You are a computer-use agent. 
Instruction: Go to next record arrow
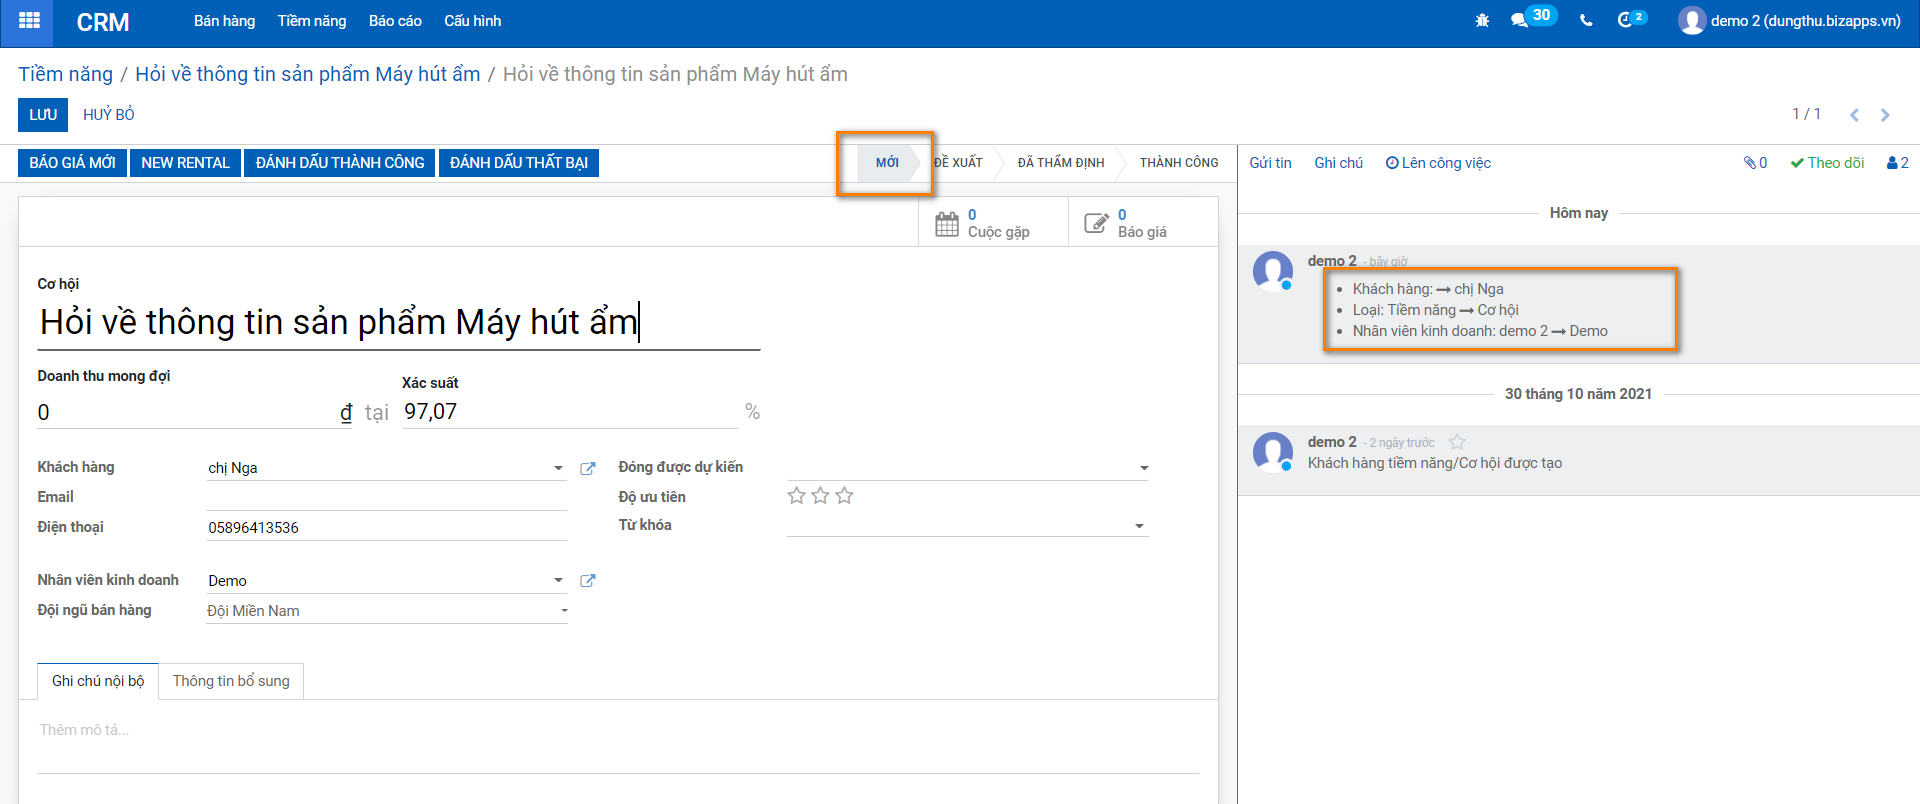[x=1885, y=115]
